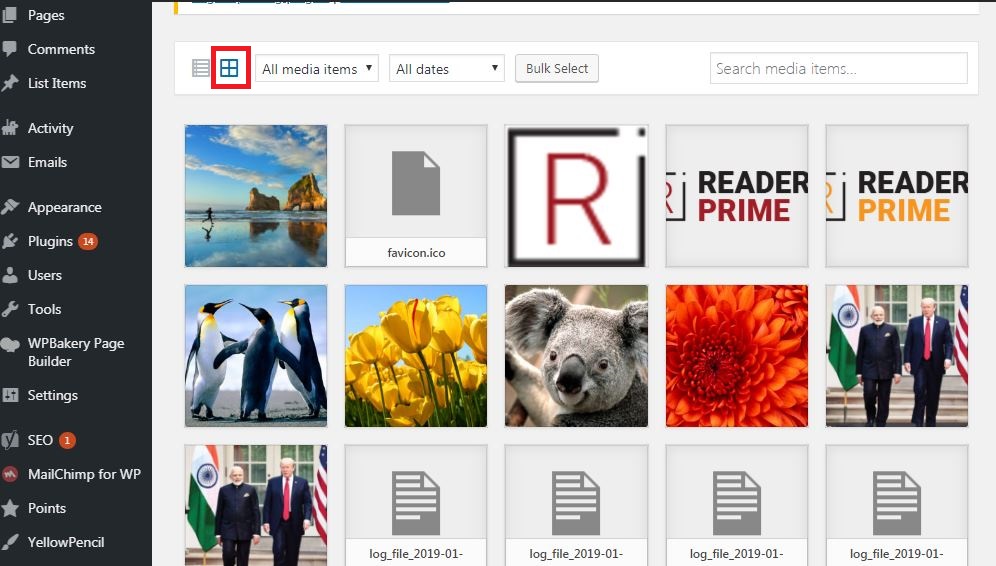Viewport: 996px width, 566px height.
Task: Select the yellow tulips thumbnail
Action: point(416,356)
